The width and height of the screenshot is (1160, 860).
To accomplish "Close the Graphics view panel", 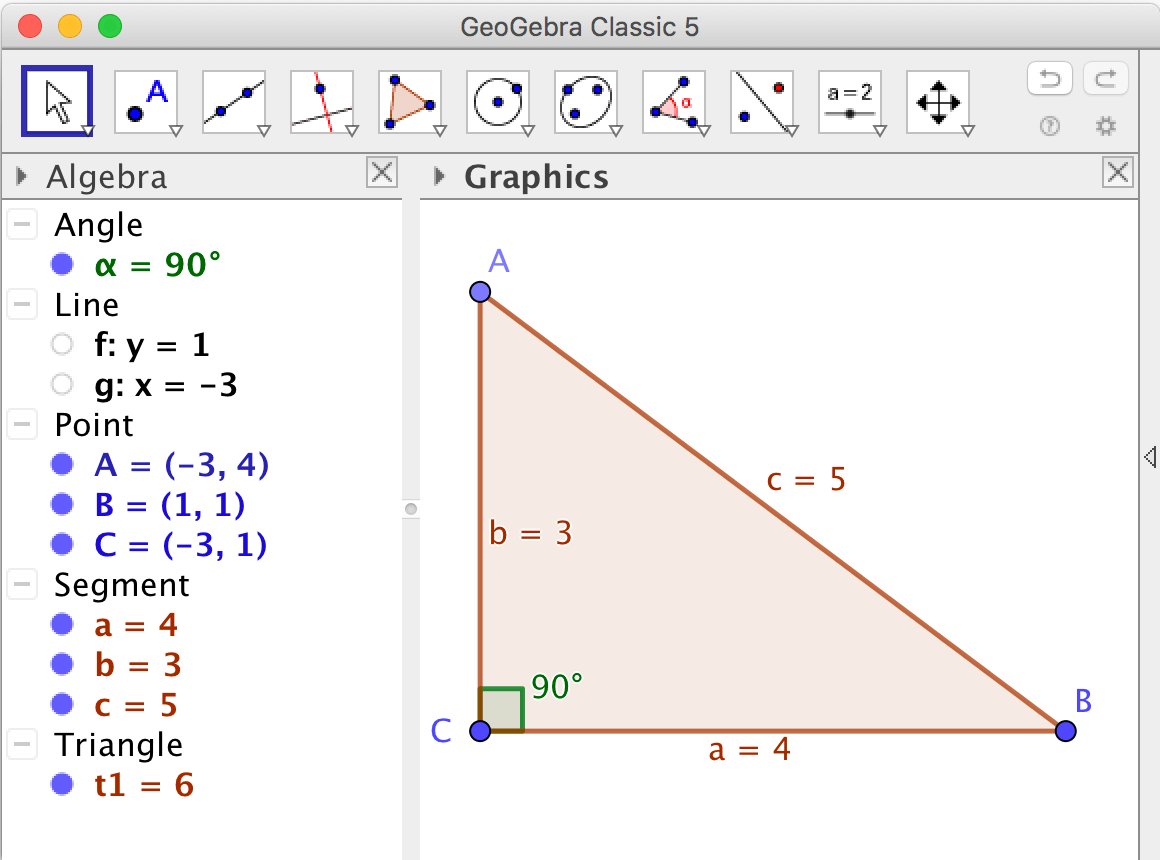I will tap(1118, 172).
